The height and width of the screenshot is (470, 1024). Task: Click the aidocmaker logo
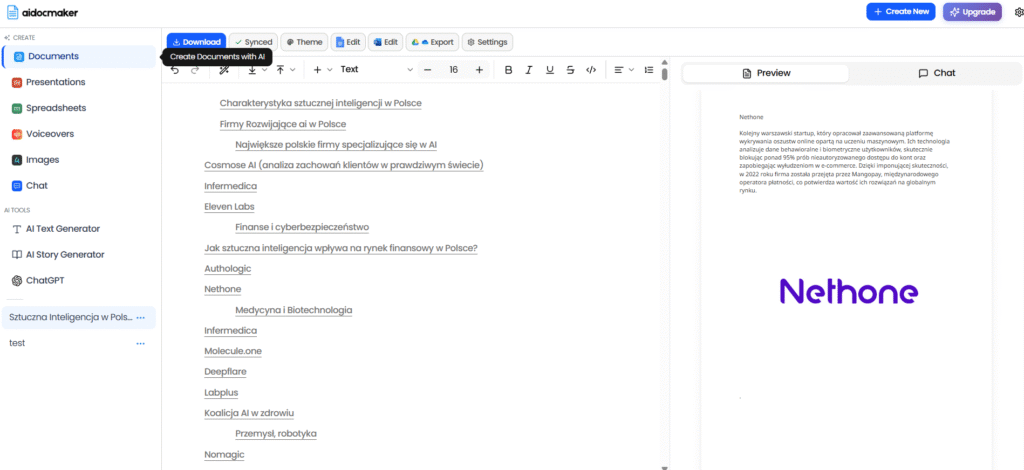point(42,12)
